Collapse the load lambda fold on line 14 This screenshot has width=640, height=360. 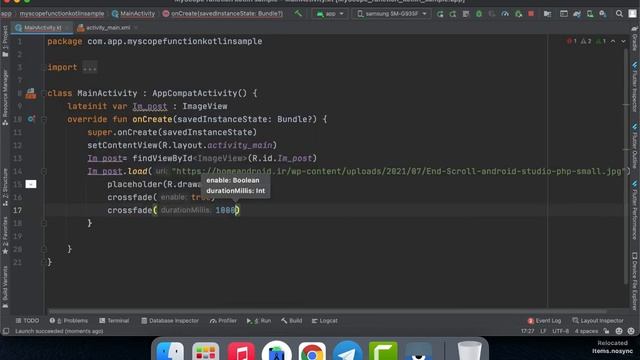point(44,171)
